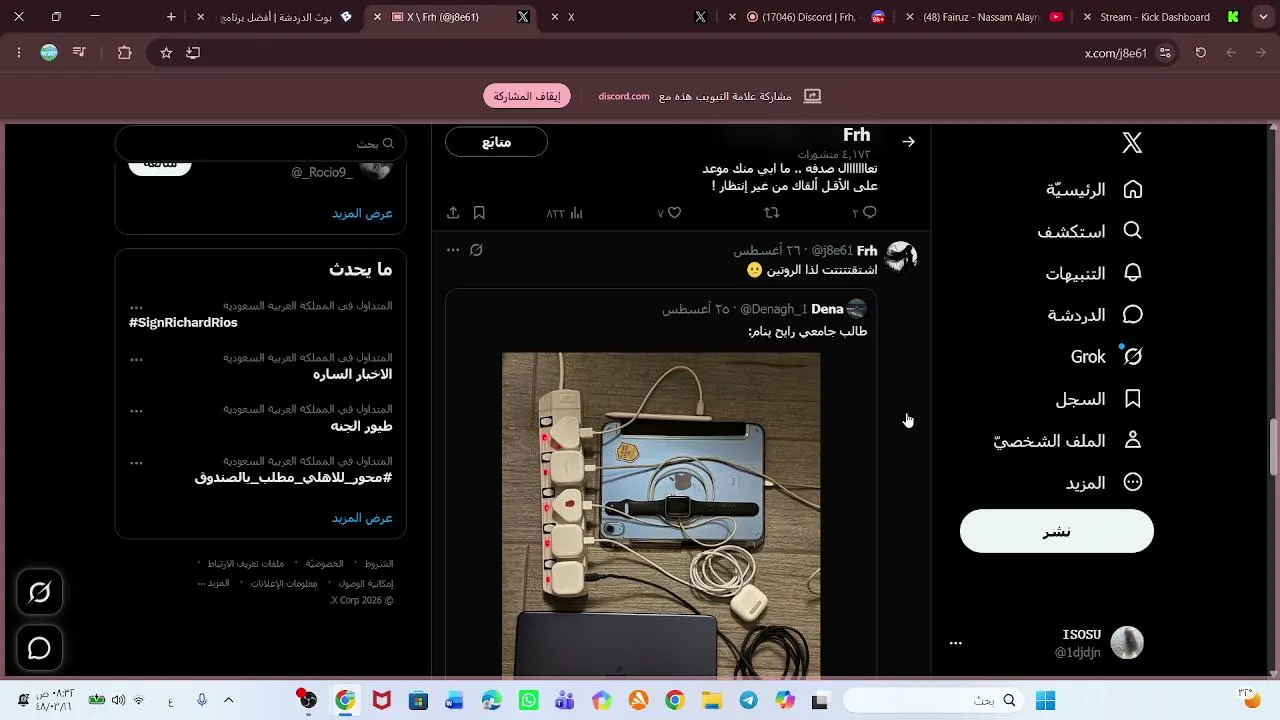Reload the page
The image size is (1280, 720).
tap(1201, 53)
